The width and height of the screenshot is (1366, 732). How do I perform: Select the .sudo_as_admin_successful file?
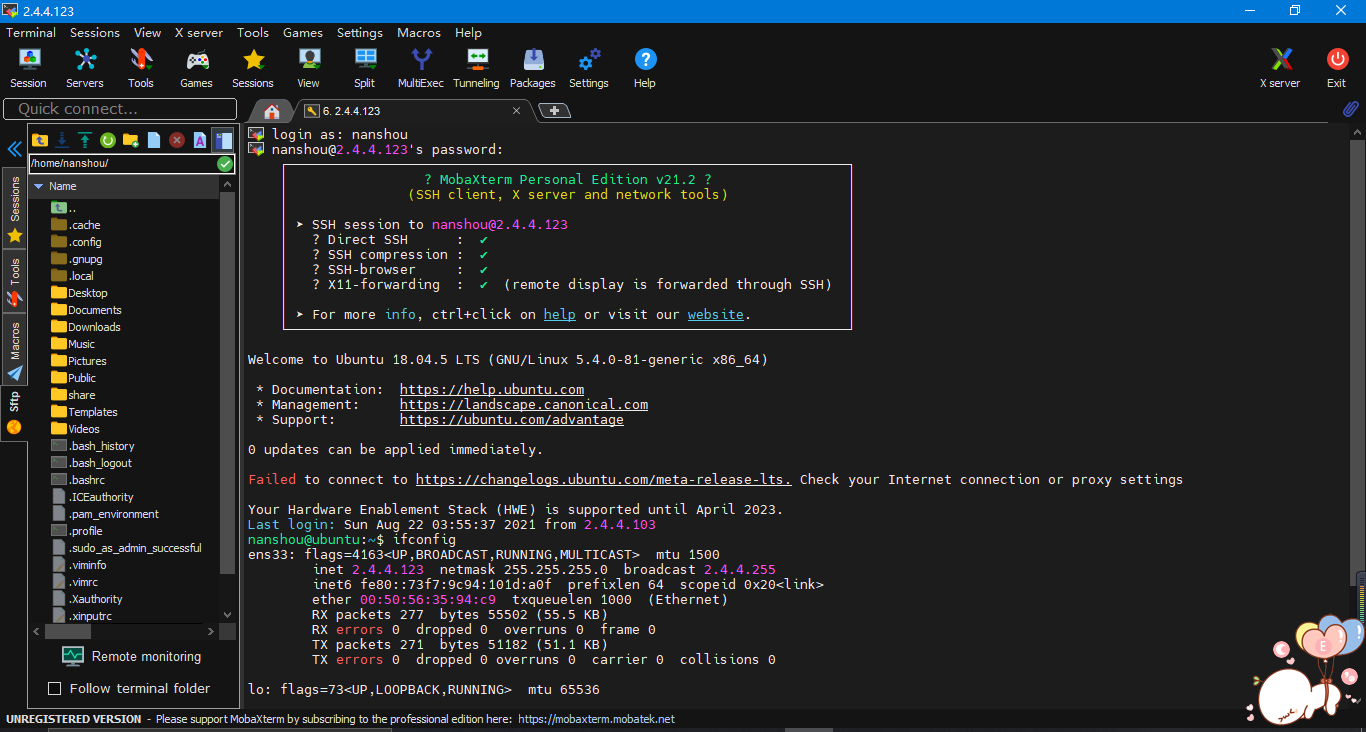pyautogui.click(x=126, y=548)
